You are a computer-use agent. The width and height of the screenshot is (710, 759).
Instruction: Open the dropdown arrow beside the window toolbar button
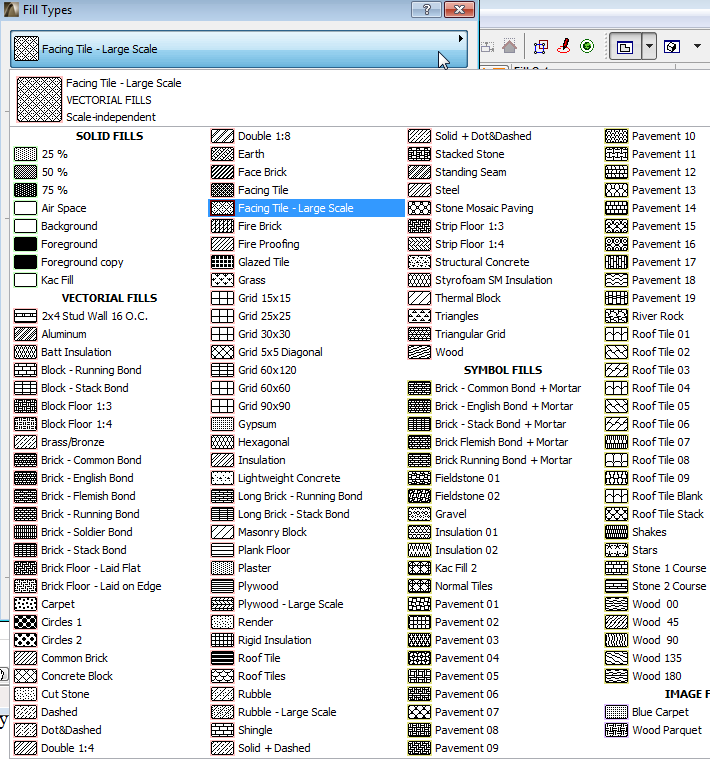[649, 46]
